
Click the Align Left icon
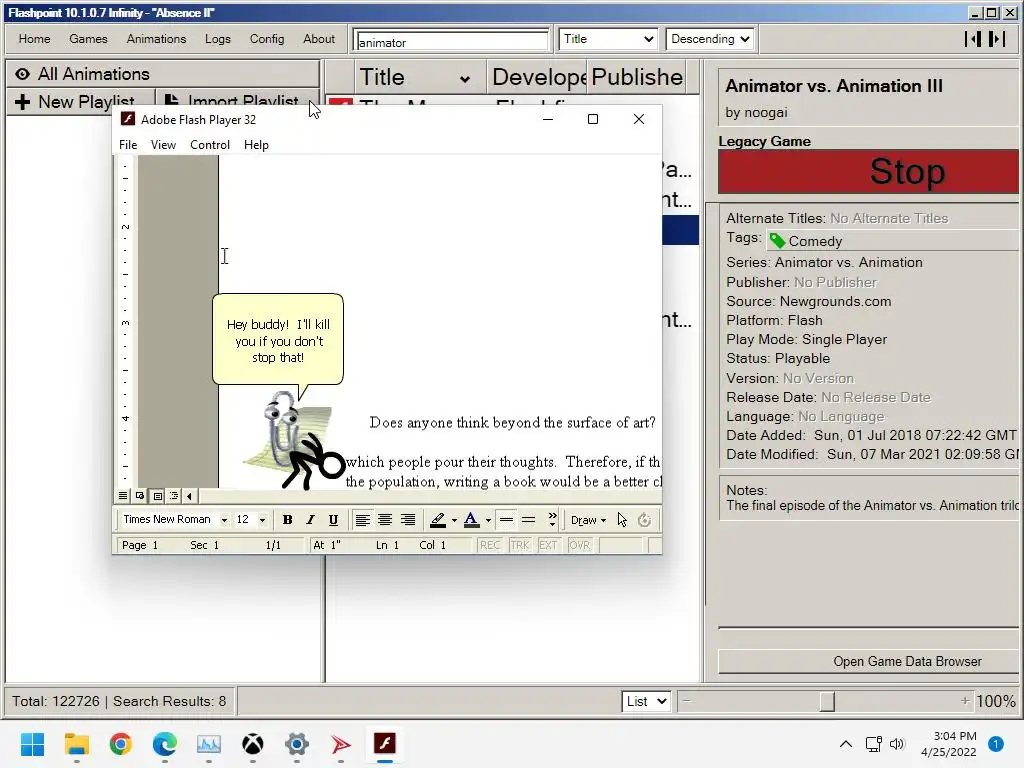362,520
